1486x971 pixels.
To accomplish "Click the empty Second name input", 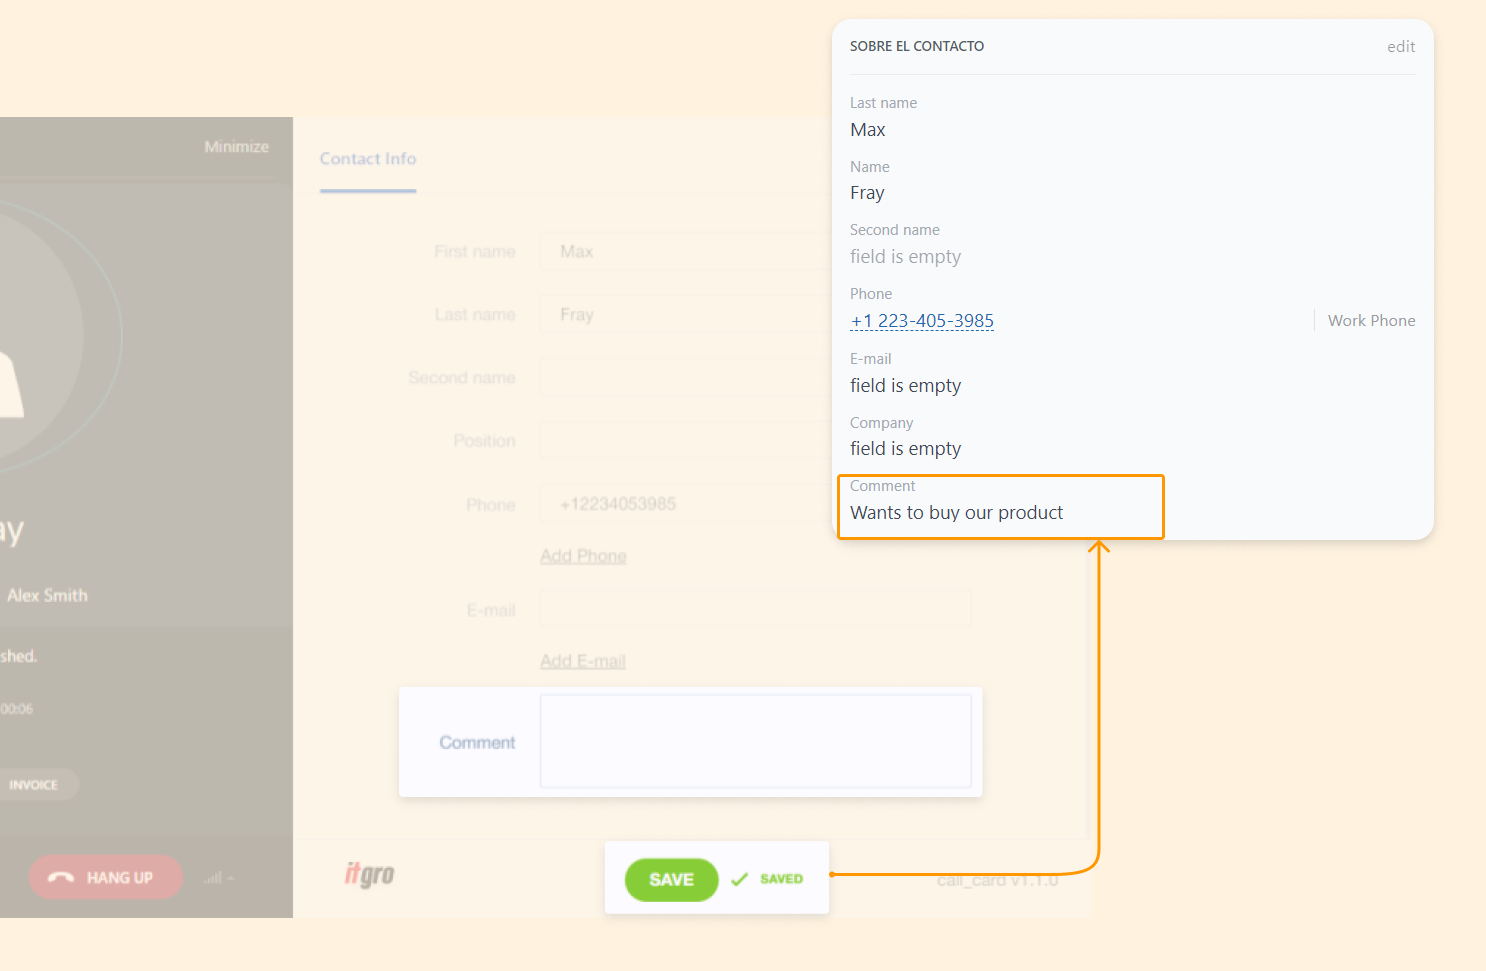I will click(690, 378).
